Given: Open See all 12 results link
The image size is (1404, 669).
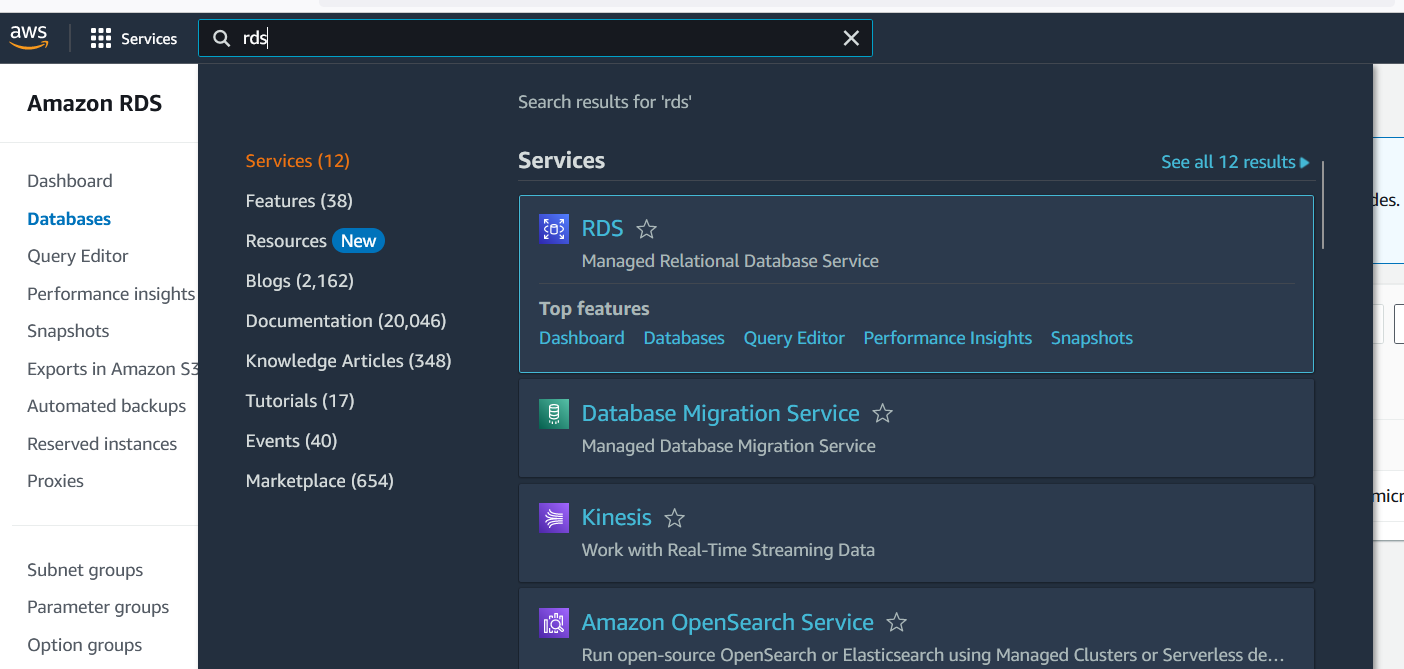Looking at the screenshot, I should [x=1235, y=162].
